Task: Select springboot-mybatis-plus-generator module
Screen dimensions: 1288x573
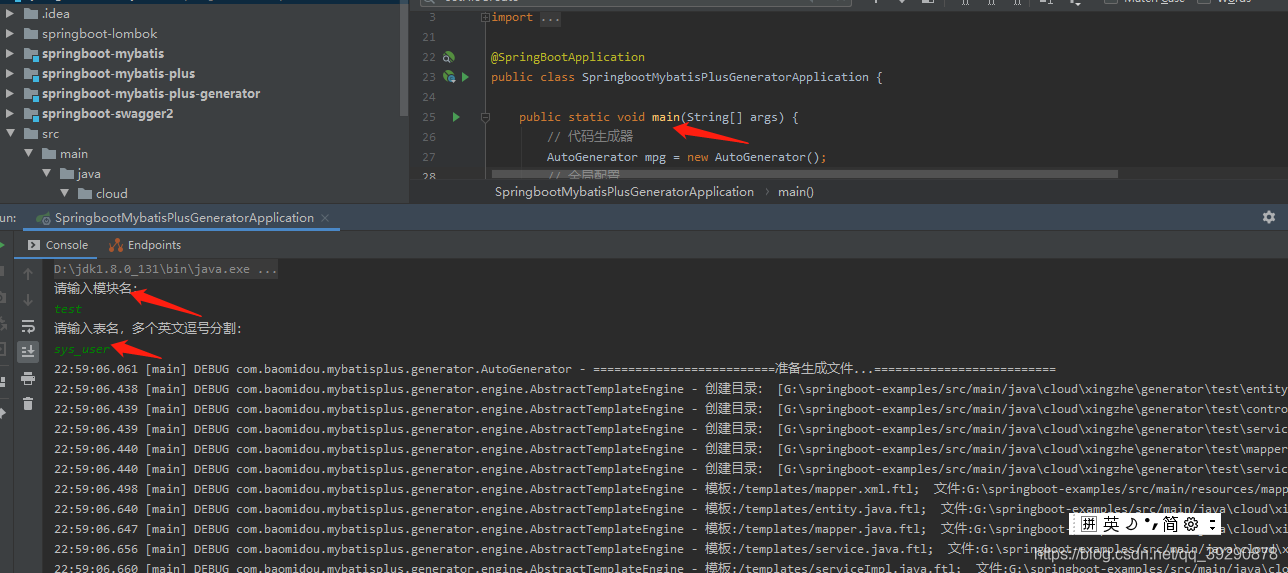Action: (x=151, y=93)
